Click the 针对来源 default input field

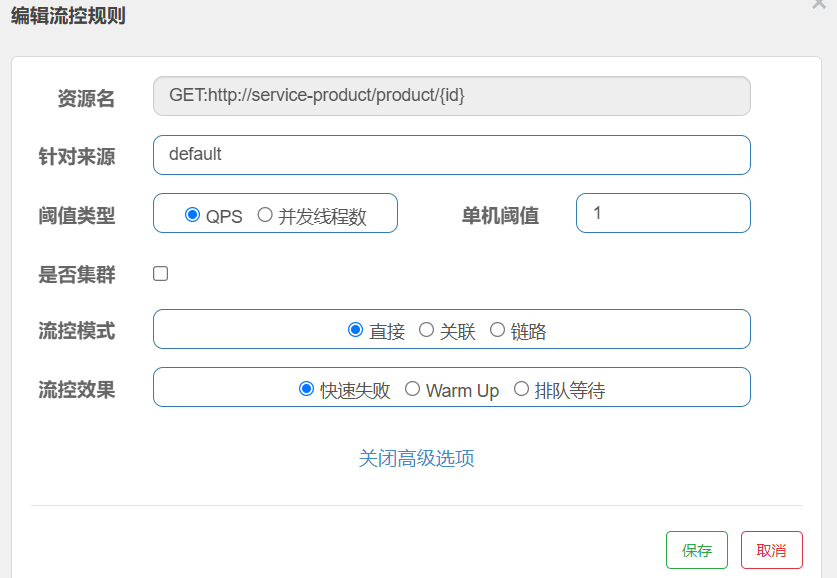click(452, 155)
